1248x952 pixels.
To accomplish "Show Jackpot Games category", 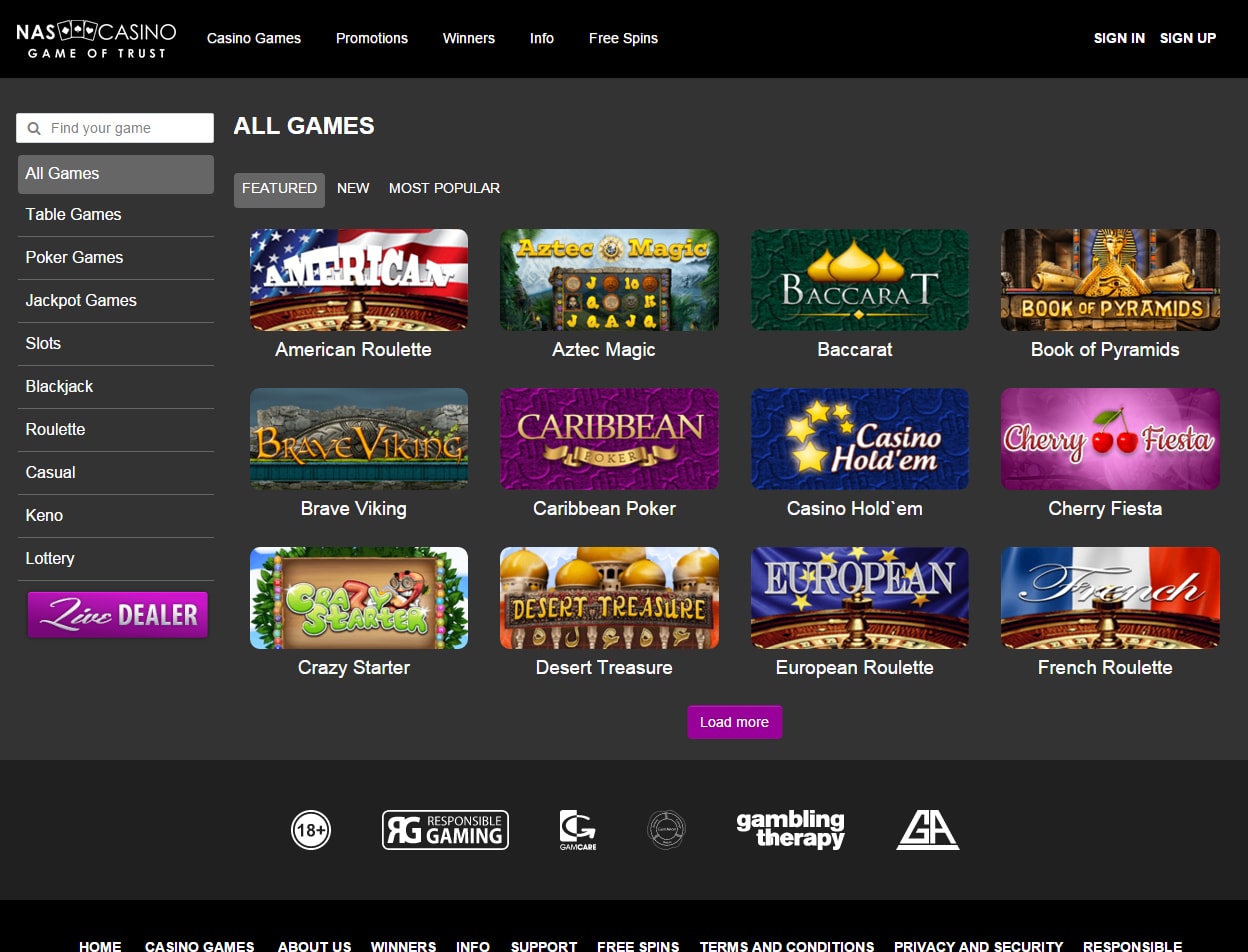I will 116,301.
